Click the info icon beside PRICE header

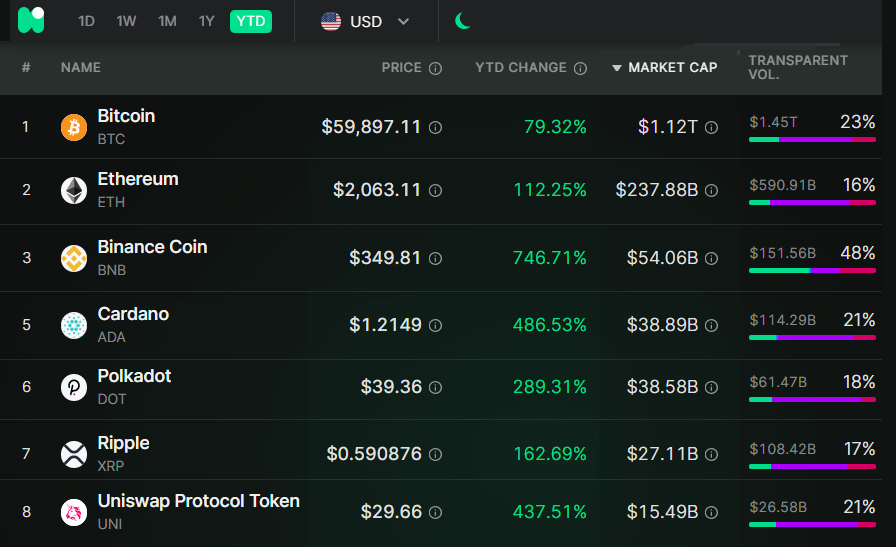click(435, 69)
